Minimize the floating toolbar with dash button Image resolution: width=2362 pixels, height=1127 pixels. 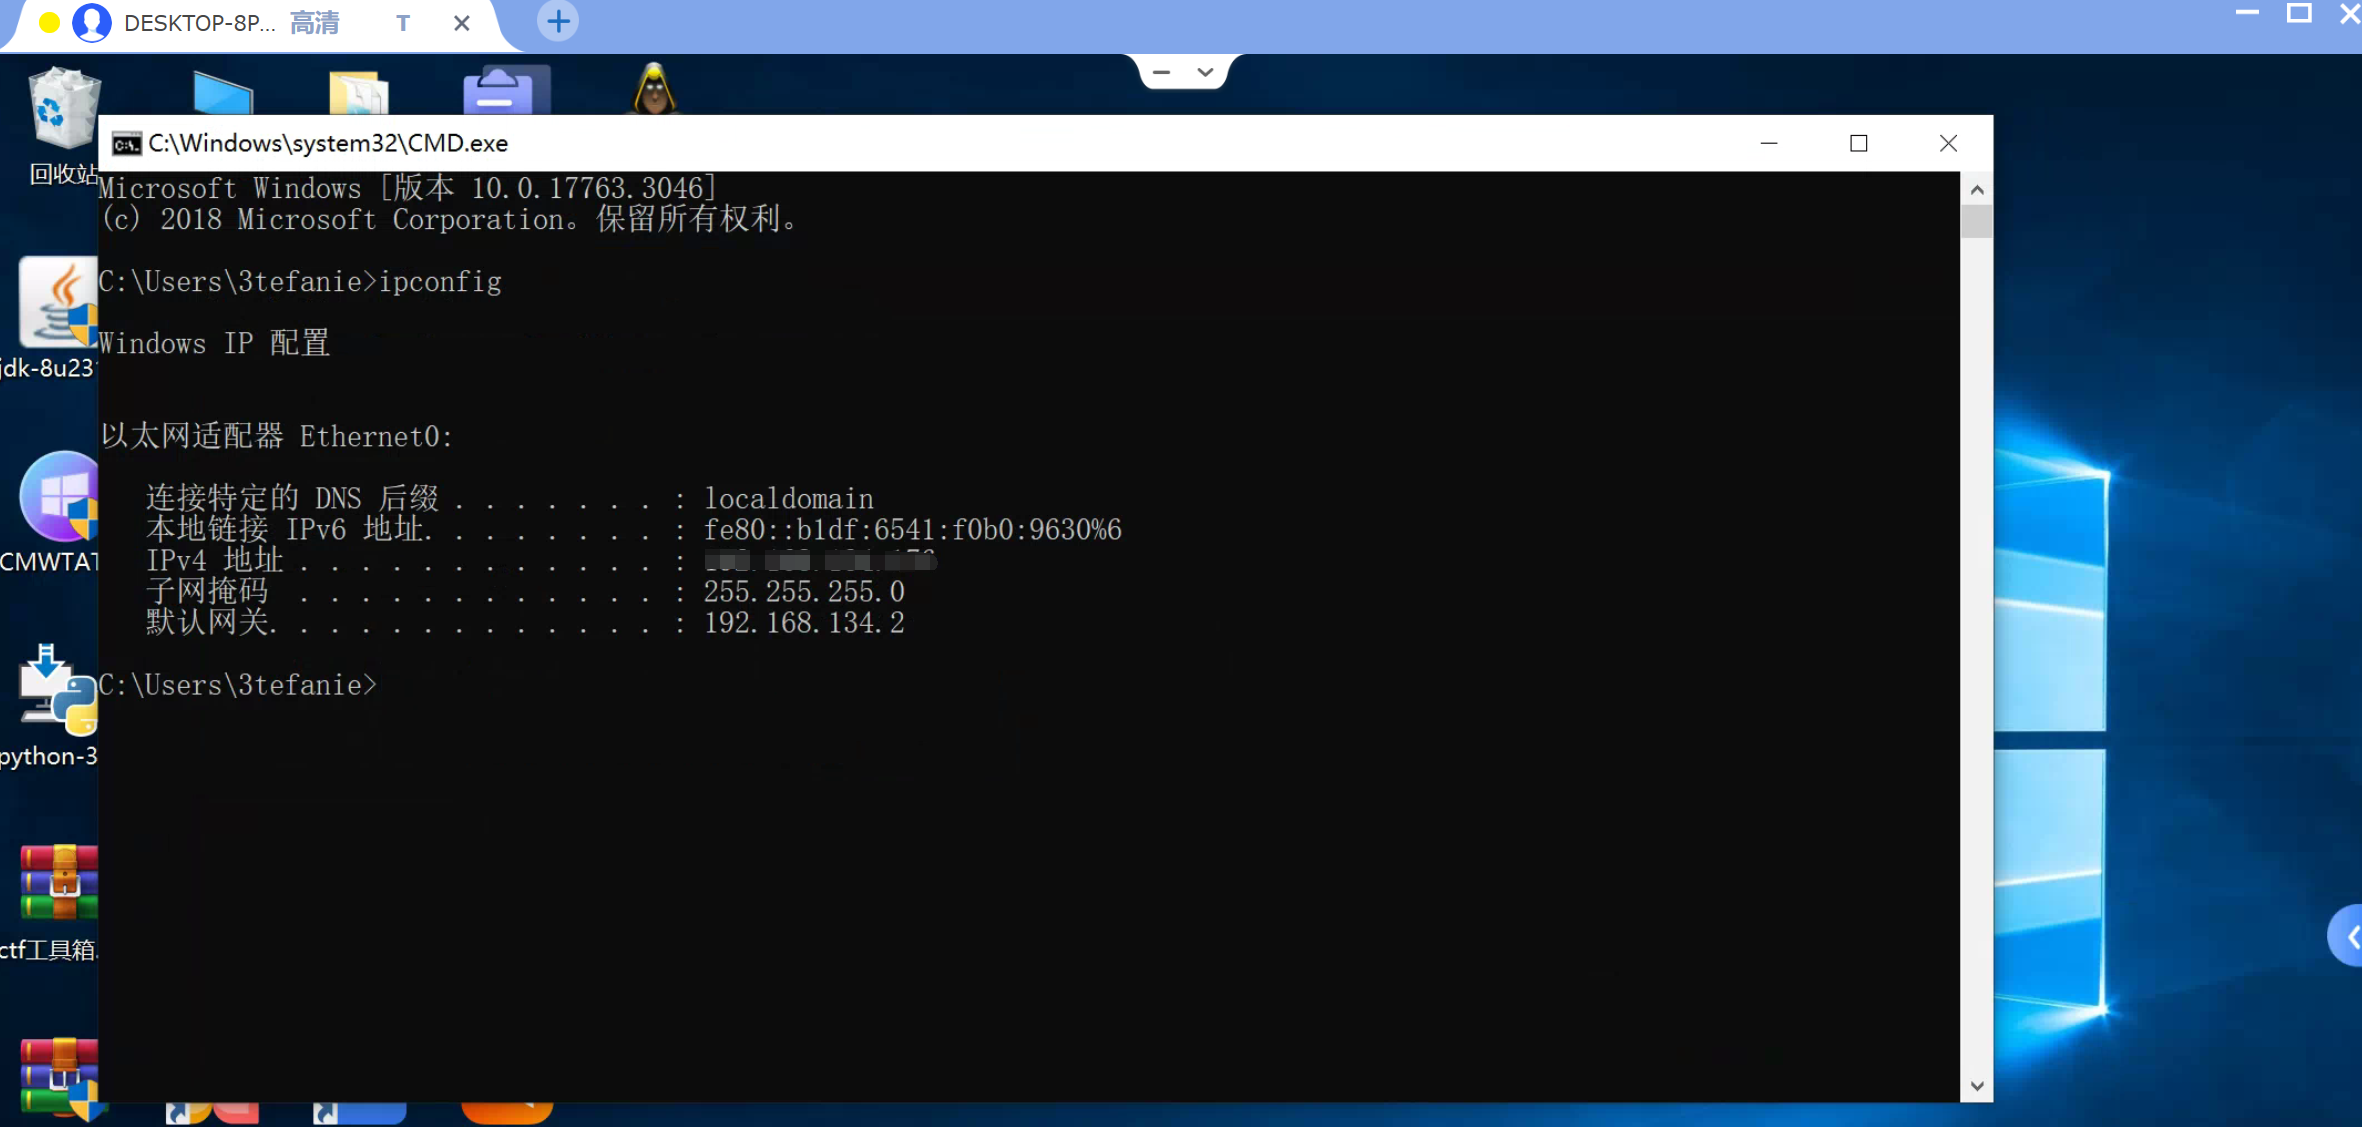pyautogui.click(x=1161, y=72)
